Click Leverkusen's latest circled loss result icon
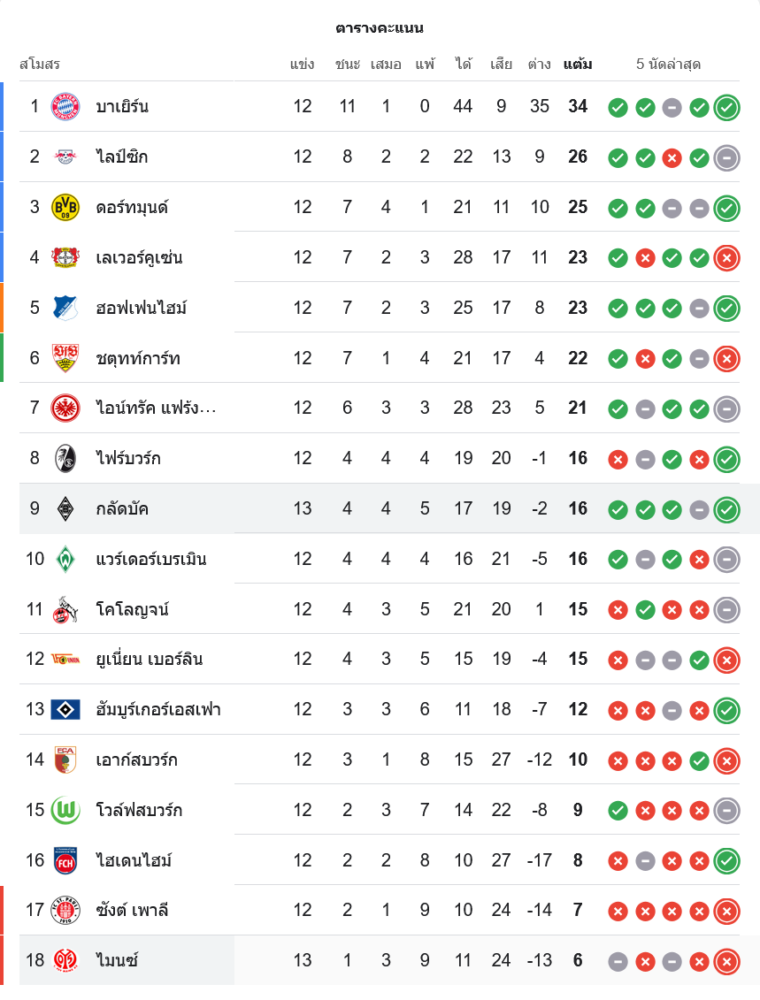 tap(727, 257)
